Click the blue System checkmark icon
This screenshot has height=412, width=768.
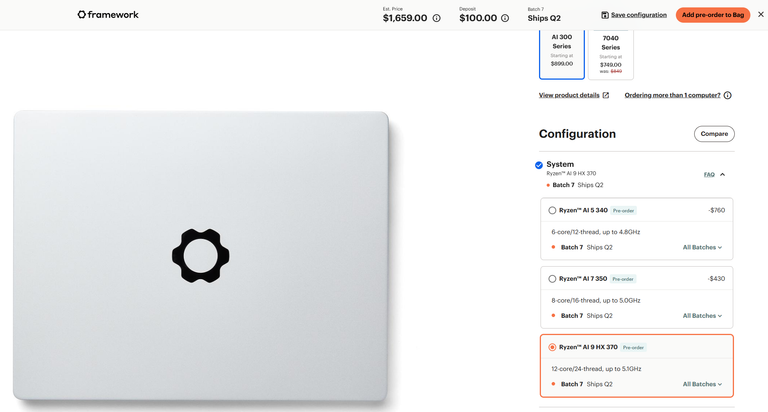[x=539, y=165]
